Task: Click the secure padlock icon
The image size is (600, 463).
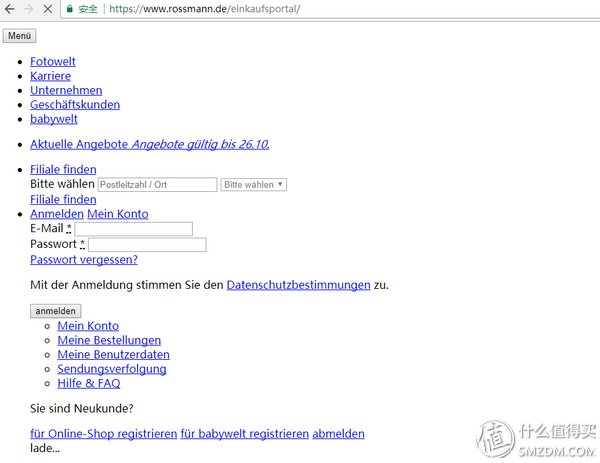Action: 69,9
